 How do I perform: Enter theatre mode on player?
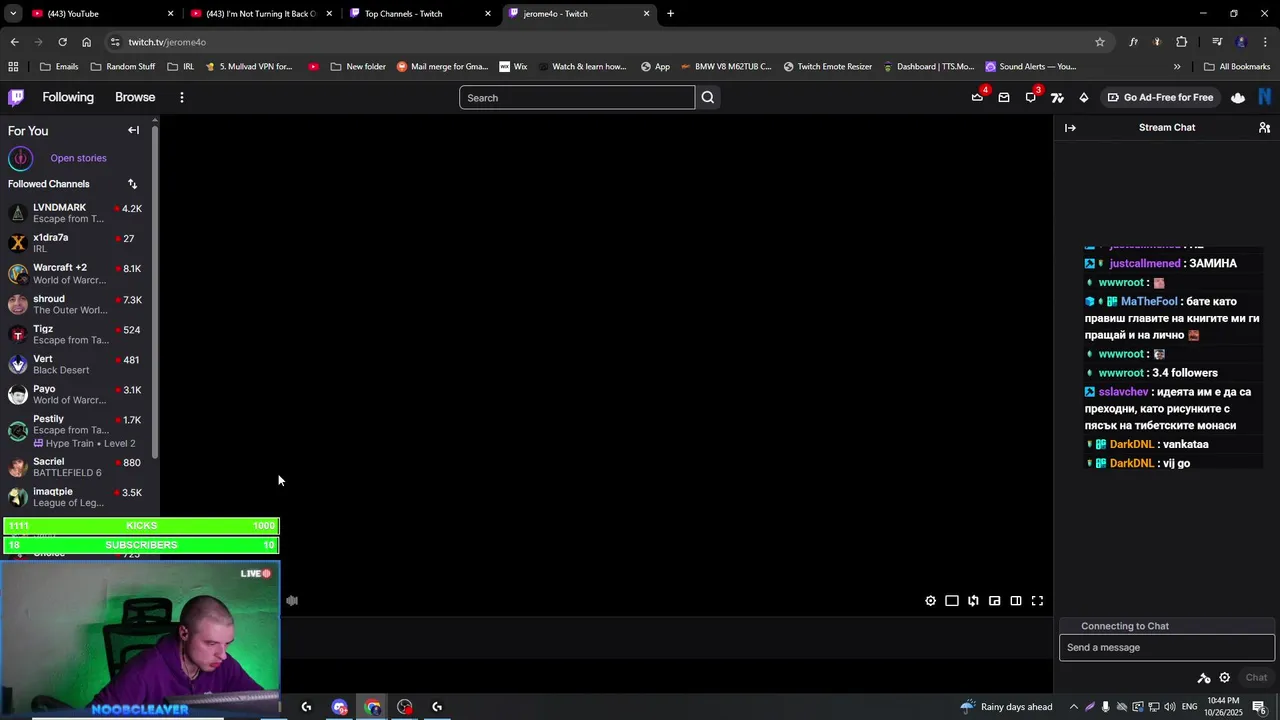click(x=952, y=601)
